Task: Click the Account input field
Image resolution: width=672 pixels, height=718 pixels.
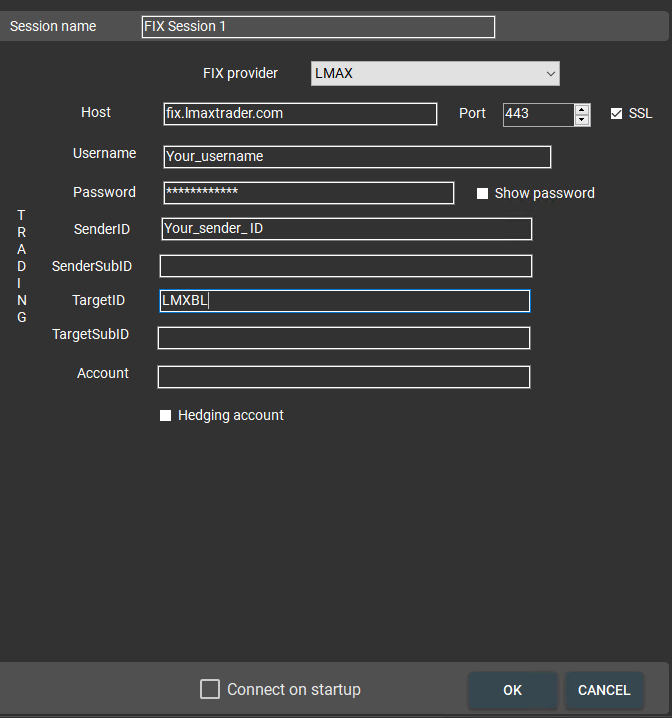Action: [344, 377]
